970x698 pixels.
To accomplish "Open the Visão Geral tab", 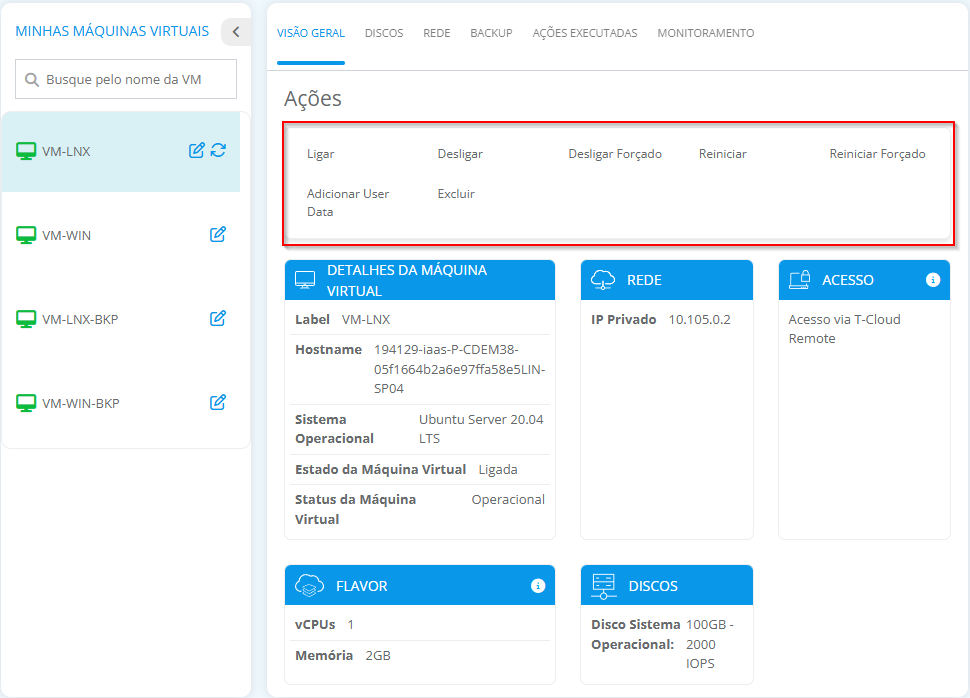I will pos(311,33).
